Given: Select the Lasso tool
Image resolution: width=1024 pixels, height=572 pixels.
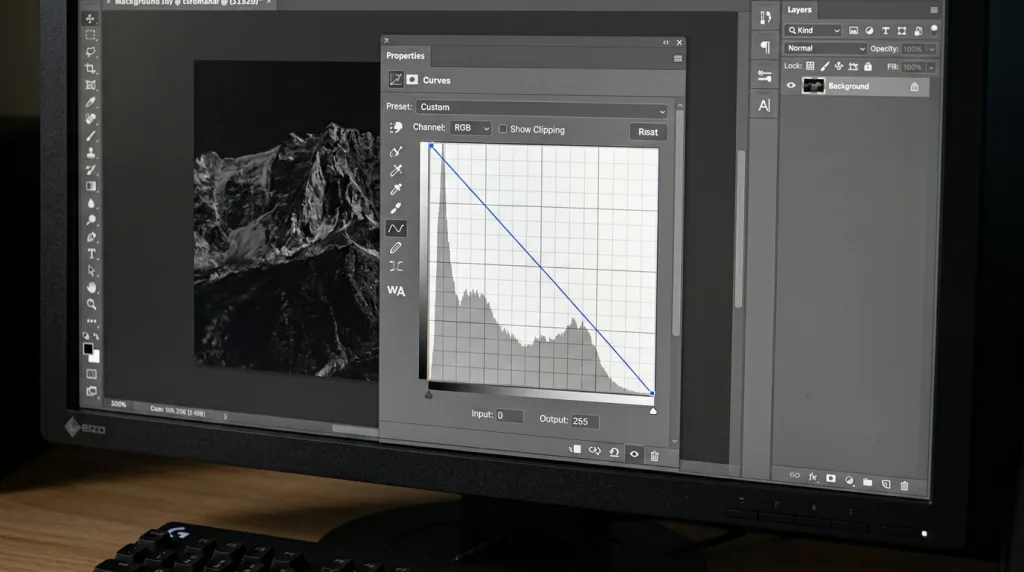Looking at the screenshot, I should point(91,52).
